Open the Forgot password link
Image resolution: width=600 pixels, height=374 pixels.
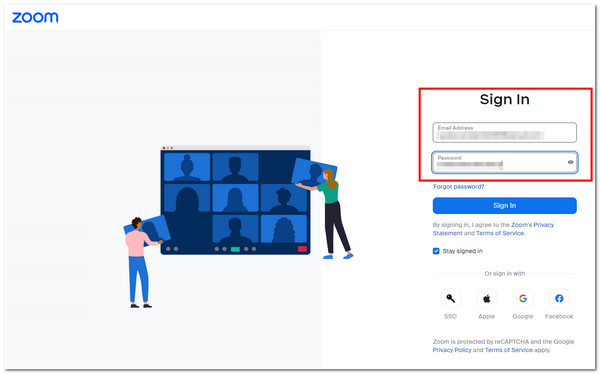458,186
